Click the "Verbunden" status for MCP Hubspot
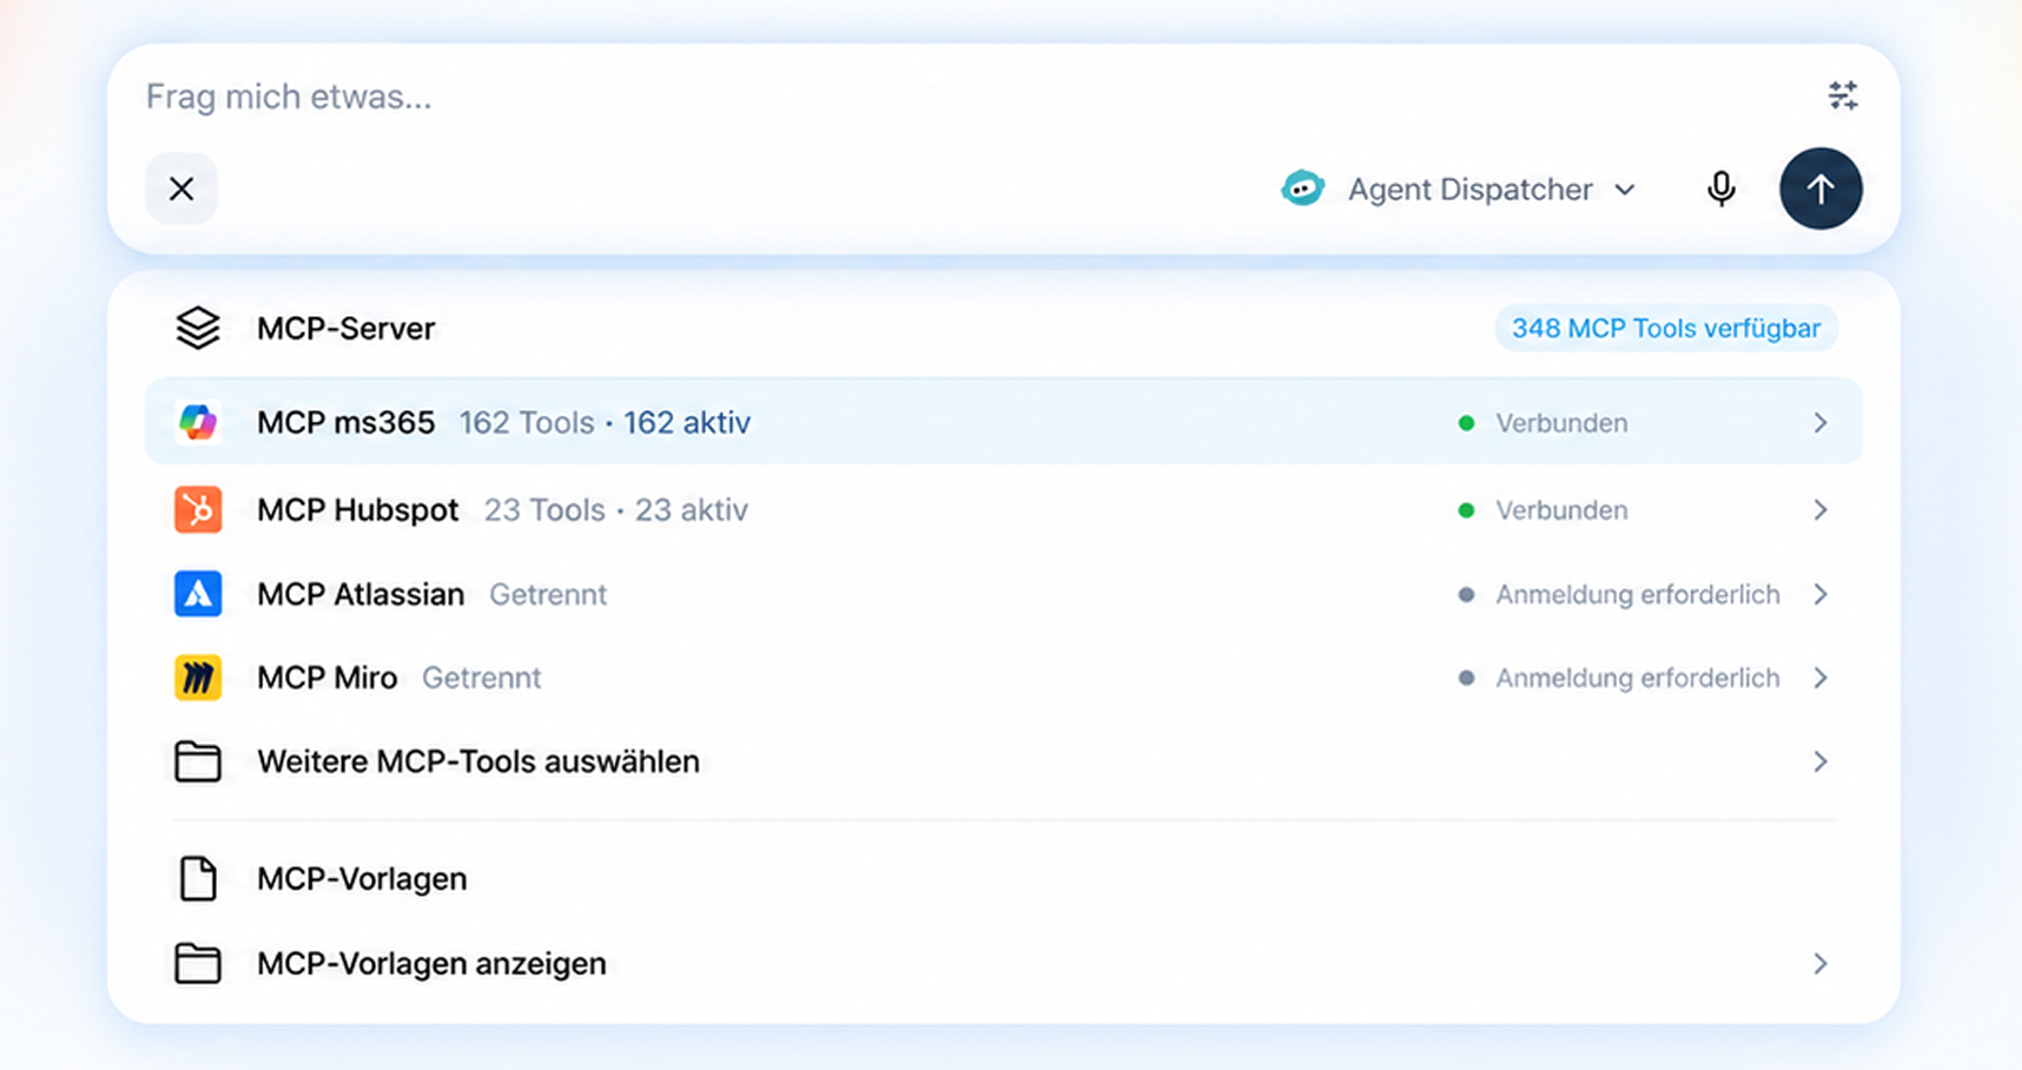 [x=1561, y=510]
